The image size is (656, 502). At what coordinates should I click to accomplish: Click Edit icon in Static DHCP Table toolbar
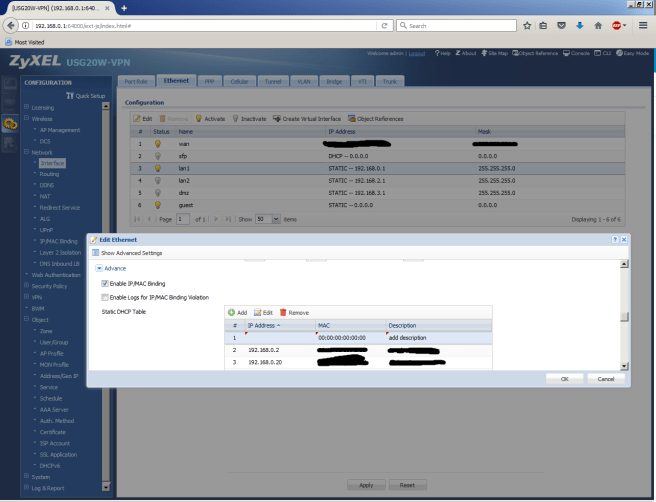pos(257,313)
